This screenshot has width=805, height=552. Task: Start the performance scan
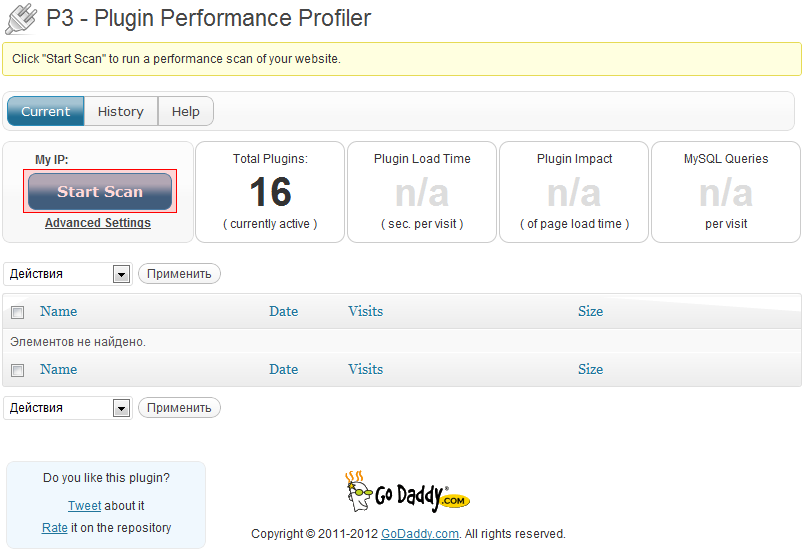(100, 192)
